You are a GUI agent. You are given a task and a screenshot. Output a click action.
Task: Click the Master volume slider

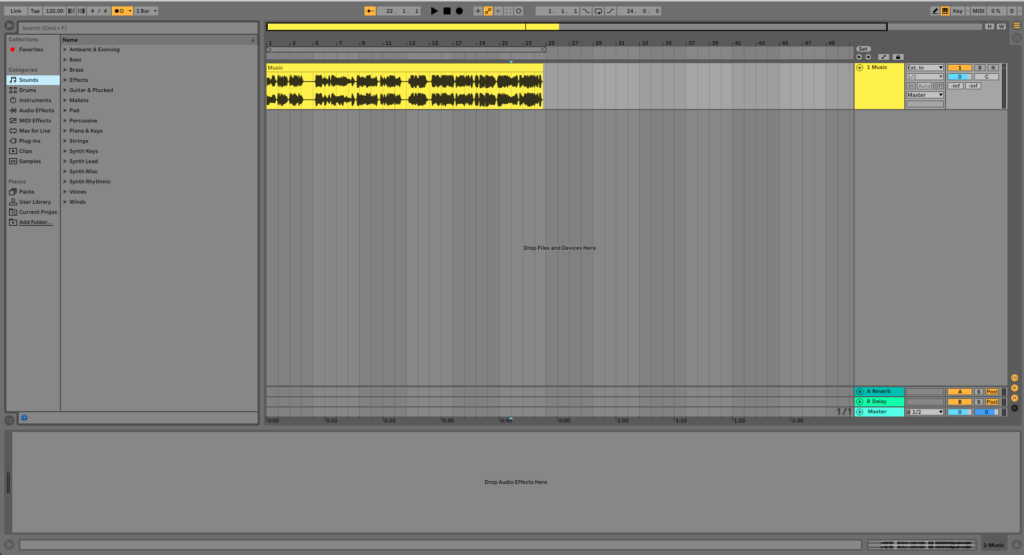[x=959, y=412]
